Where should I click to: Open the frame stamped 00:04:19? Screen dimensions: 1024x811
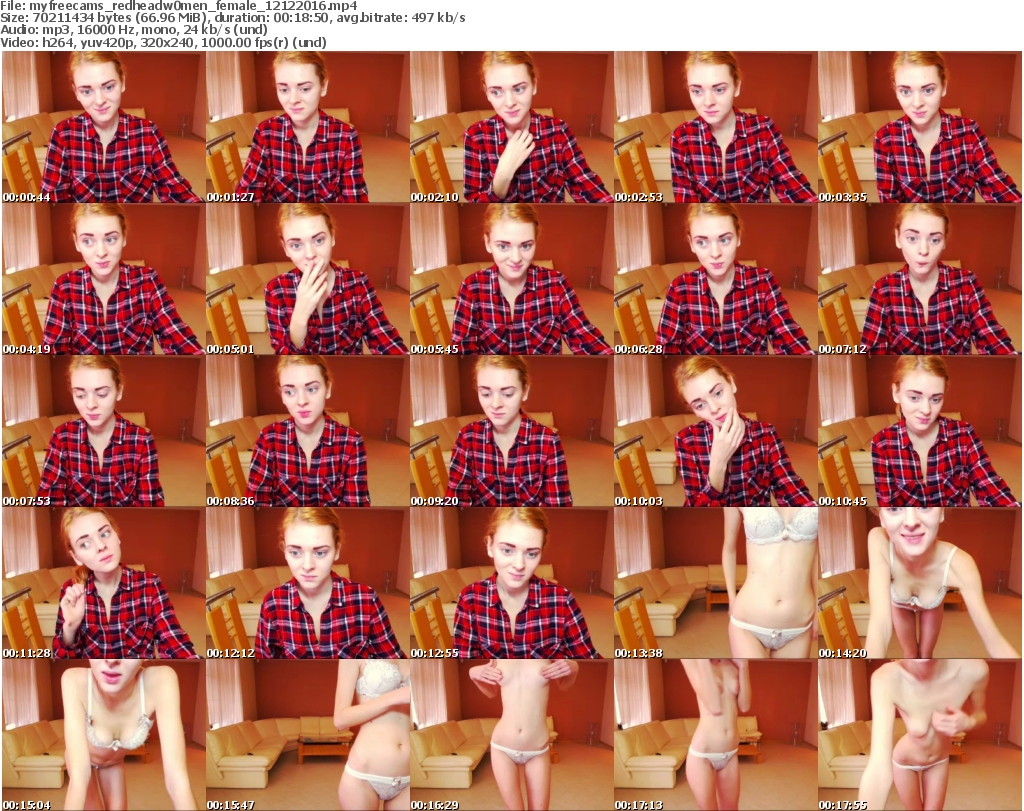(103, 279)
